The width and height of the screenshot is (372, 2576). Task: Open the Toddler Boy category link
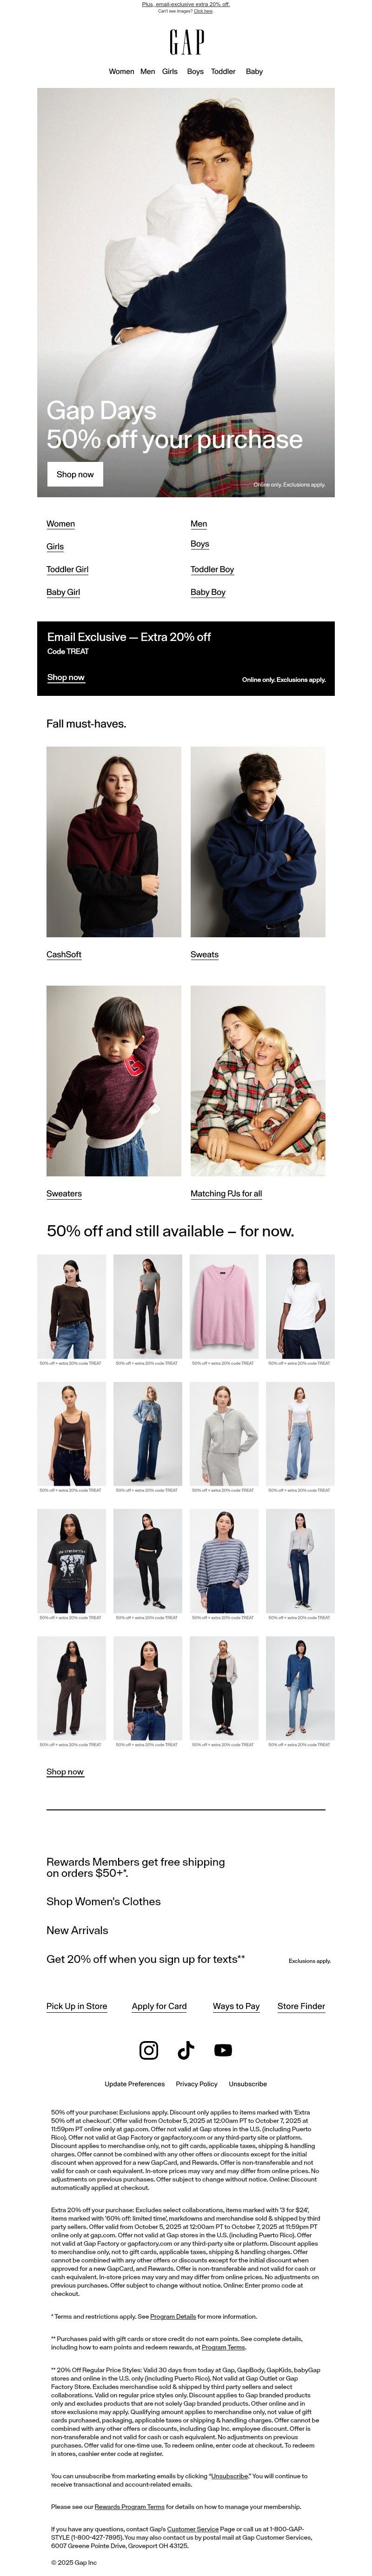pyautogui.click(x=212, y=569)
